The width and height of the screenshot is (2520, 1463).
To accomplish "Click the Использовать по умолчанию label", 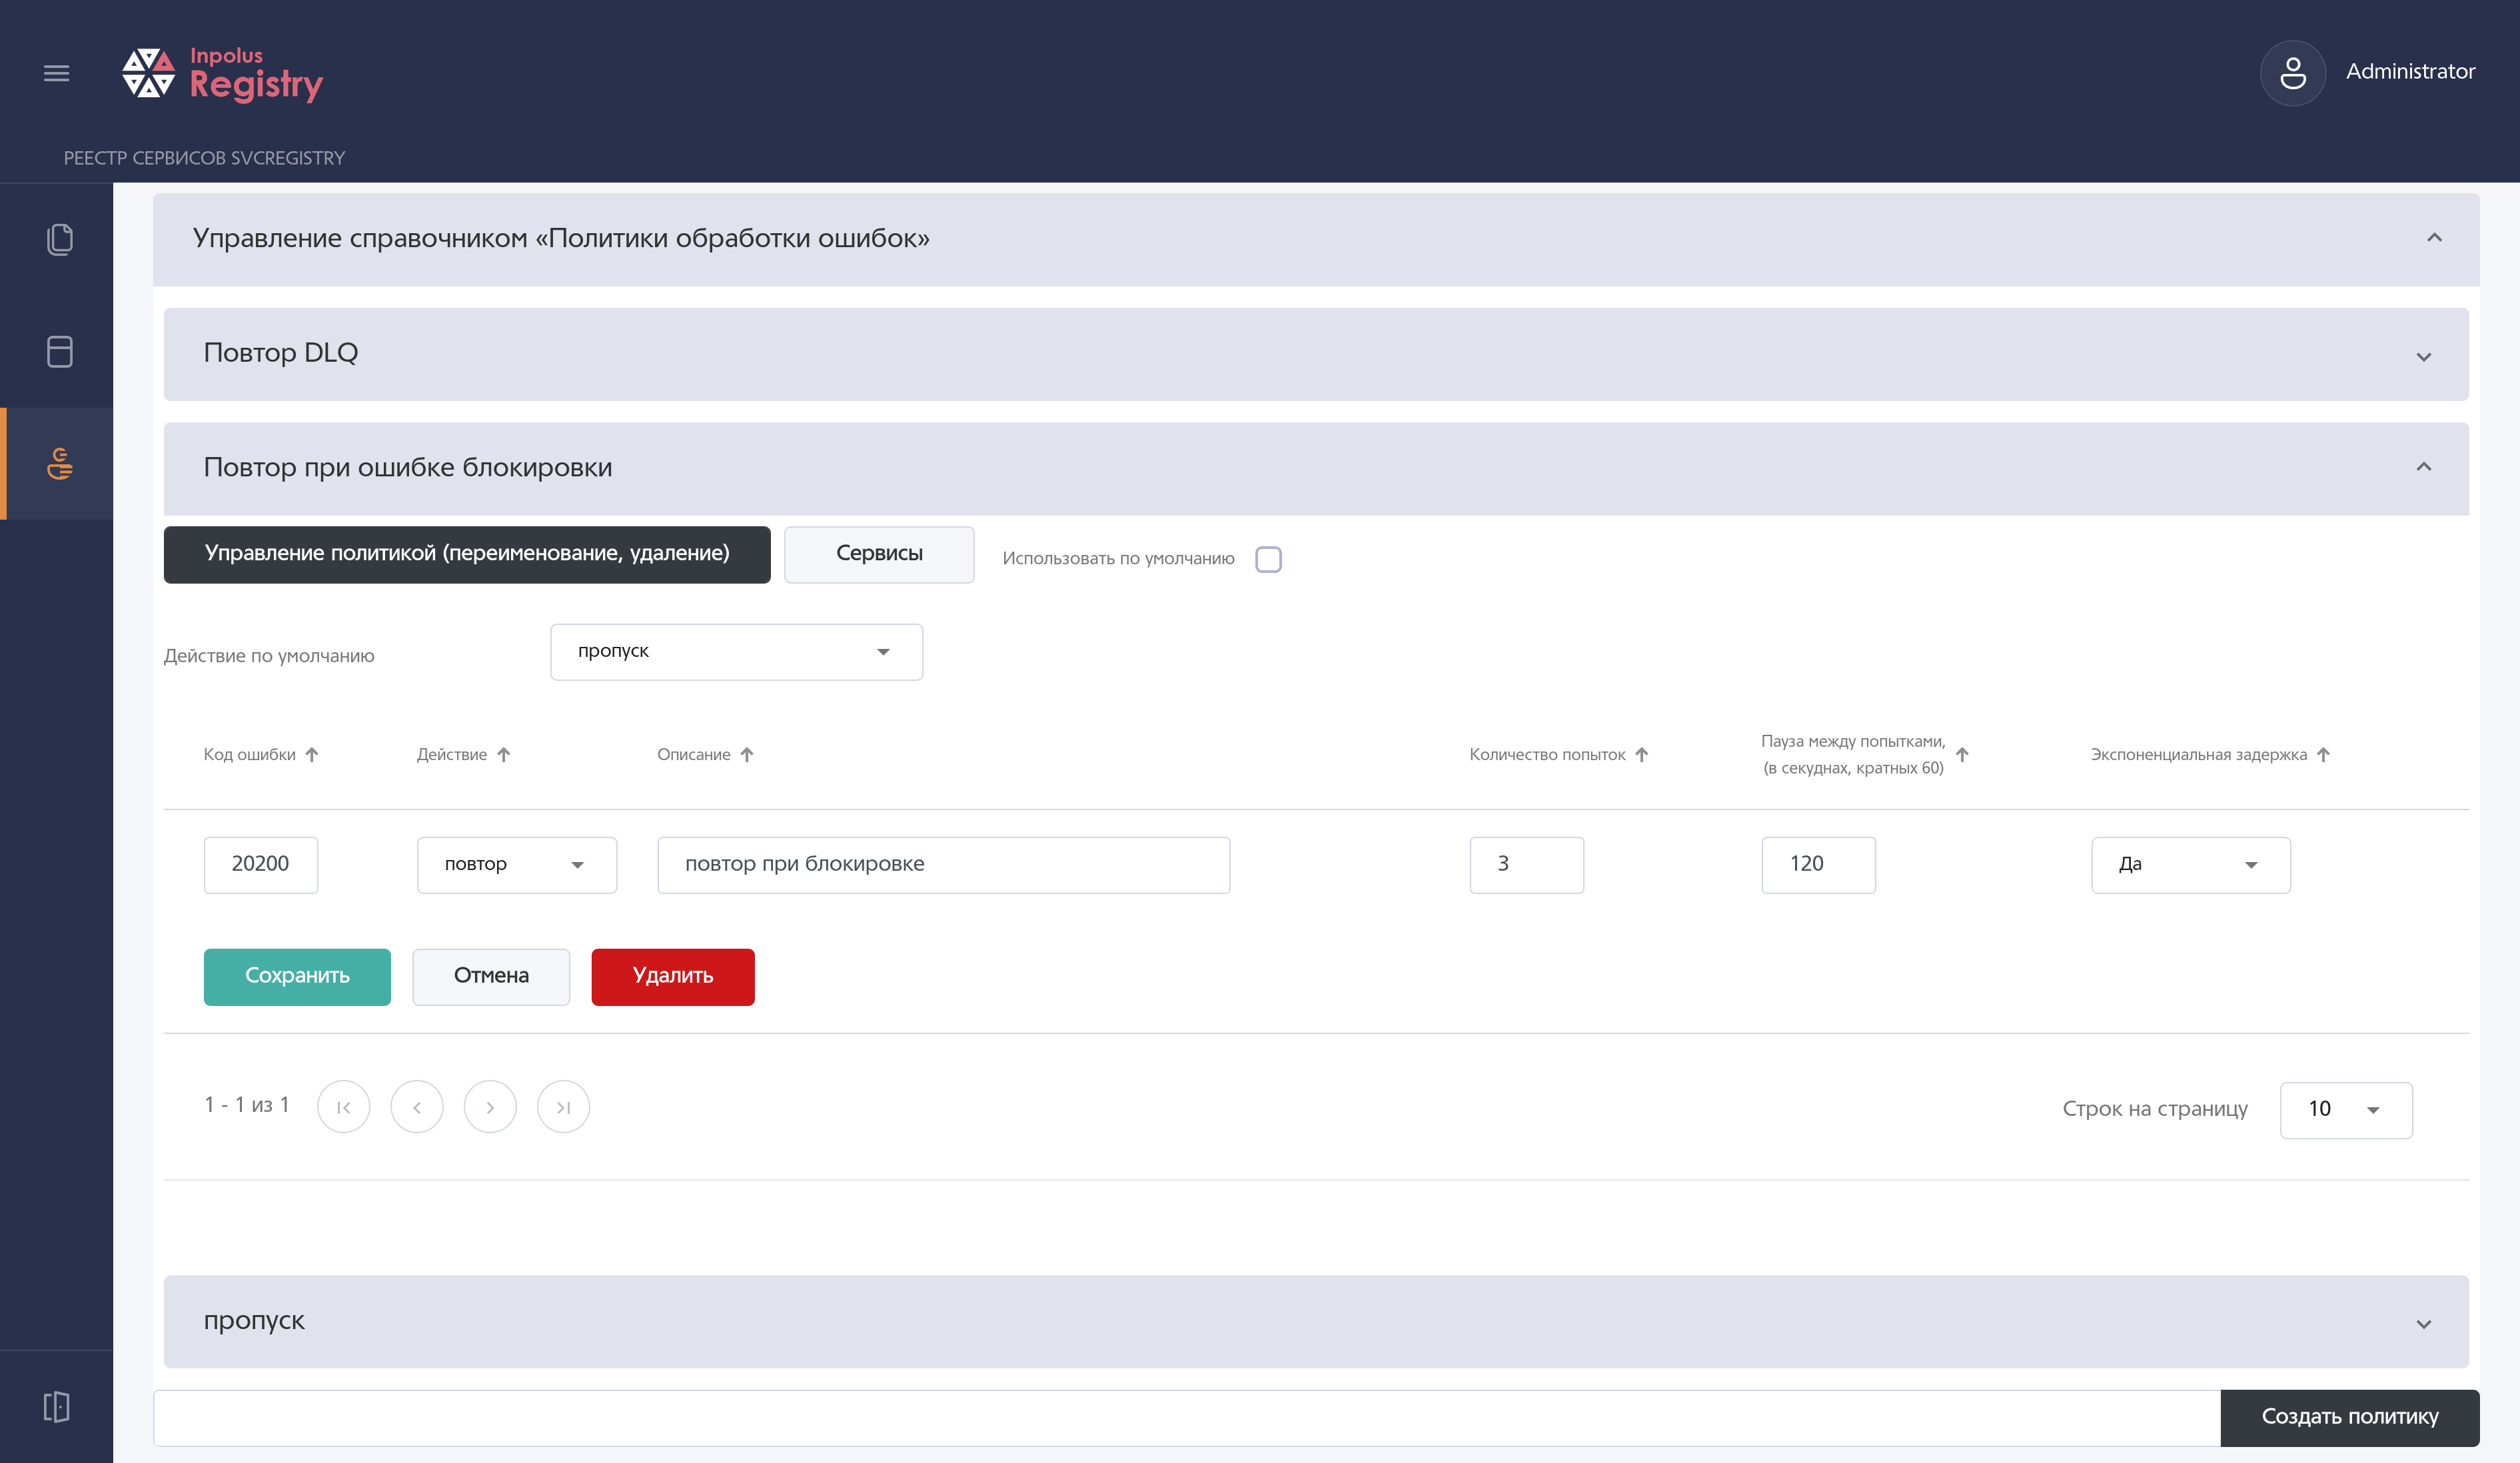I will click(x=1118, y=559).
